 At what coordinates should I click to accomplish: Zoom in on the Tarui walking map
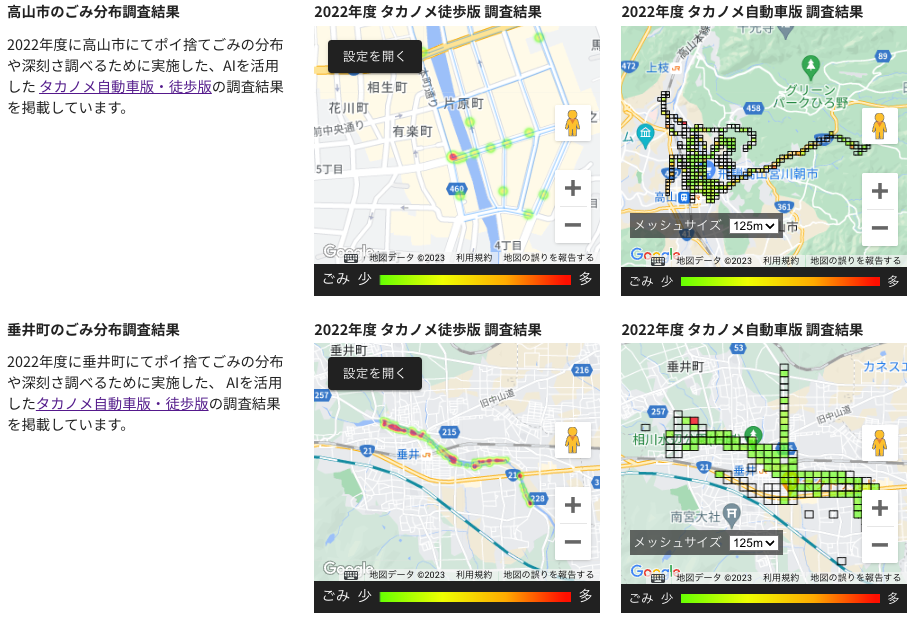[x=573, y=505]
